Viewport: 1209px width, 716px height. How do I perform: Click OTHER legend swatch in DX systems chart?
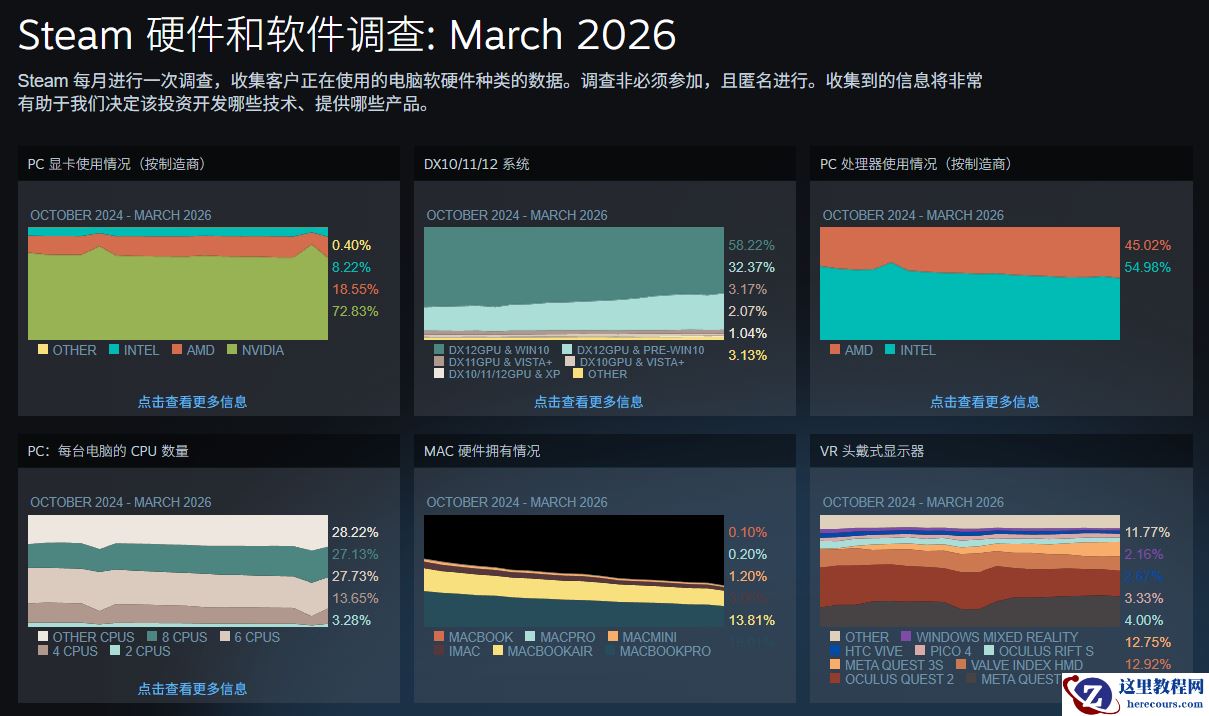[x=578, y=374]
